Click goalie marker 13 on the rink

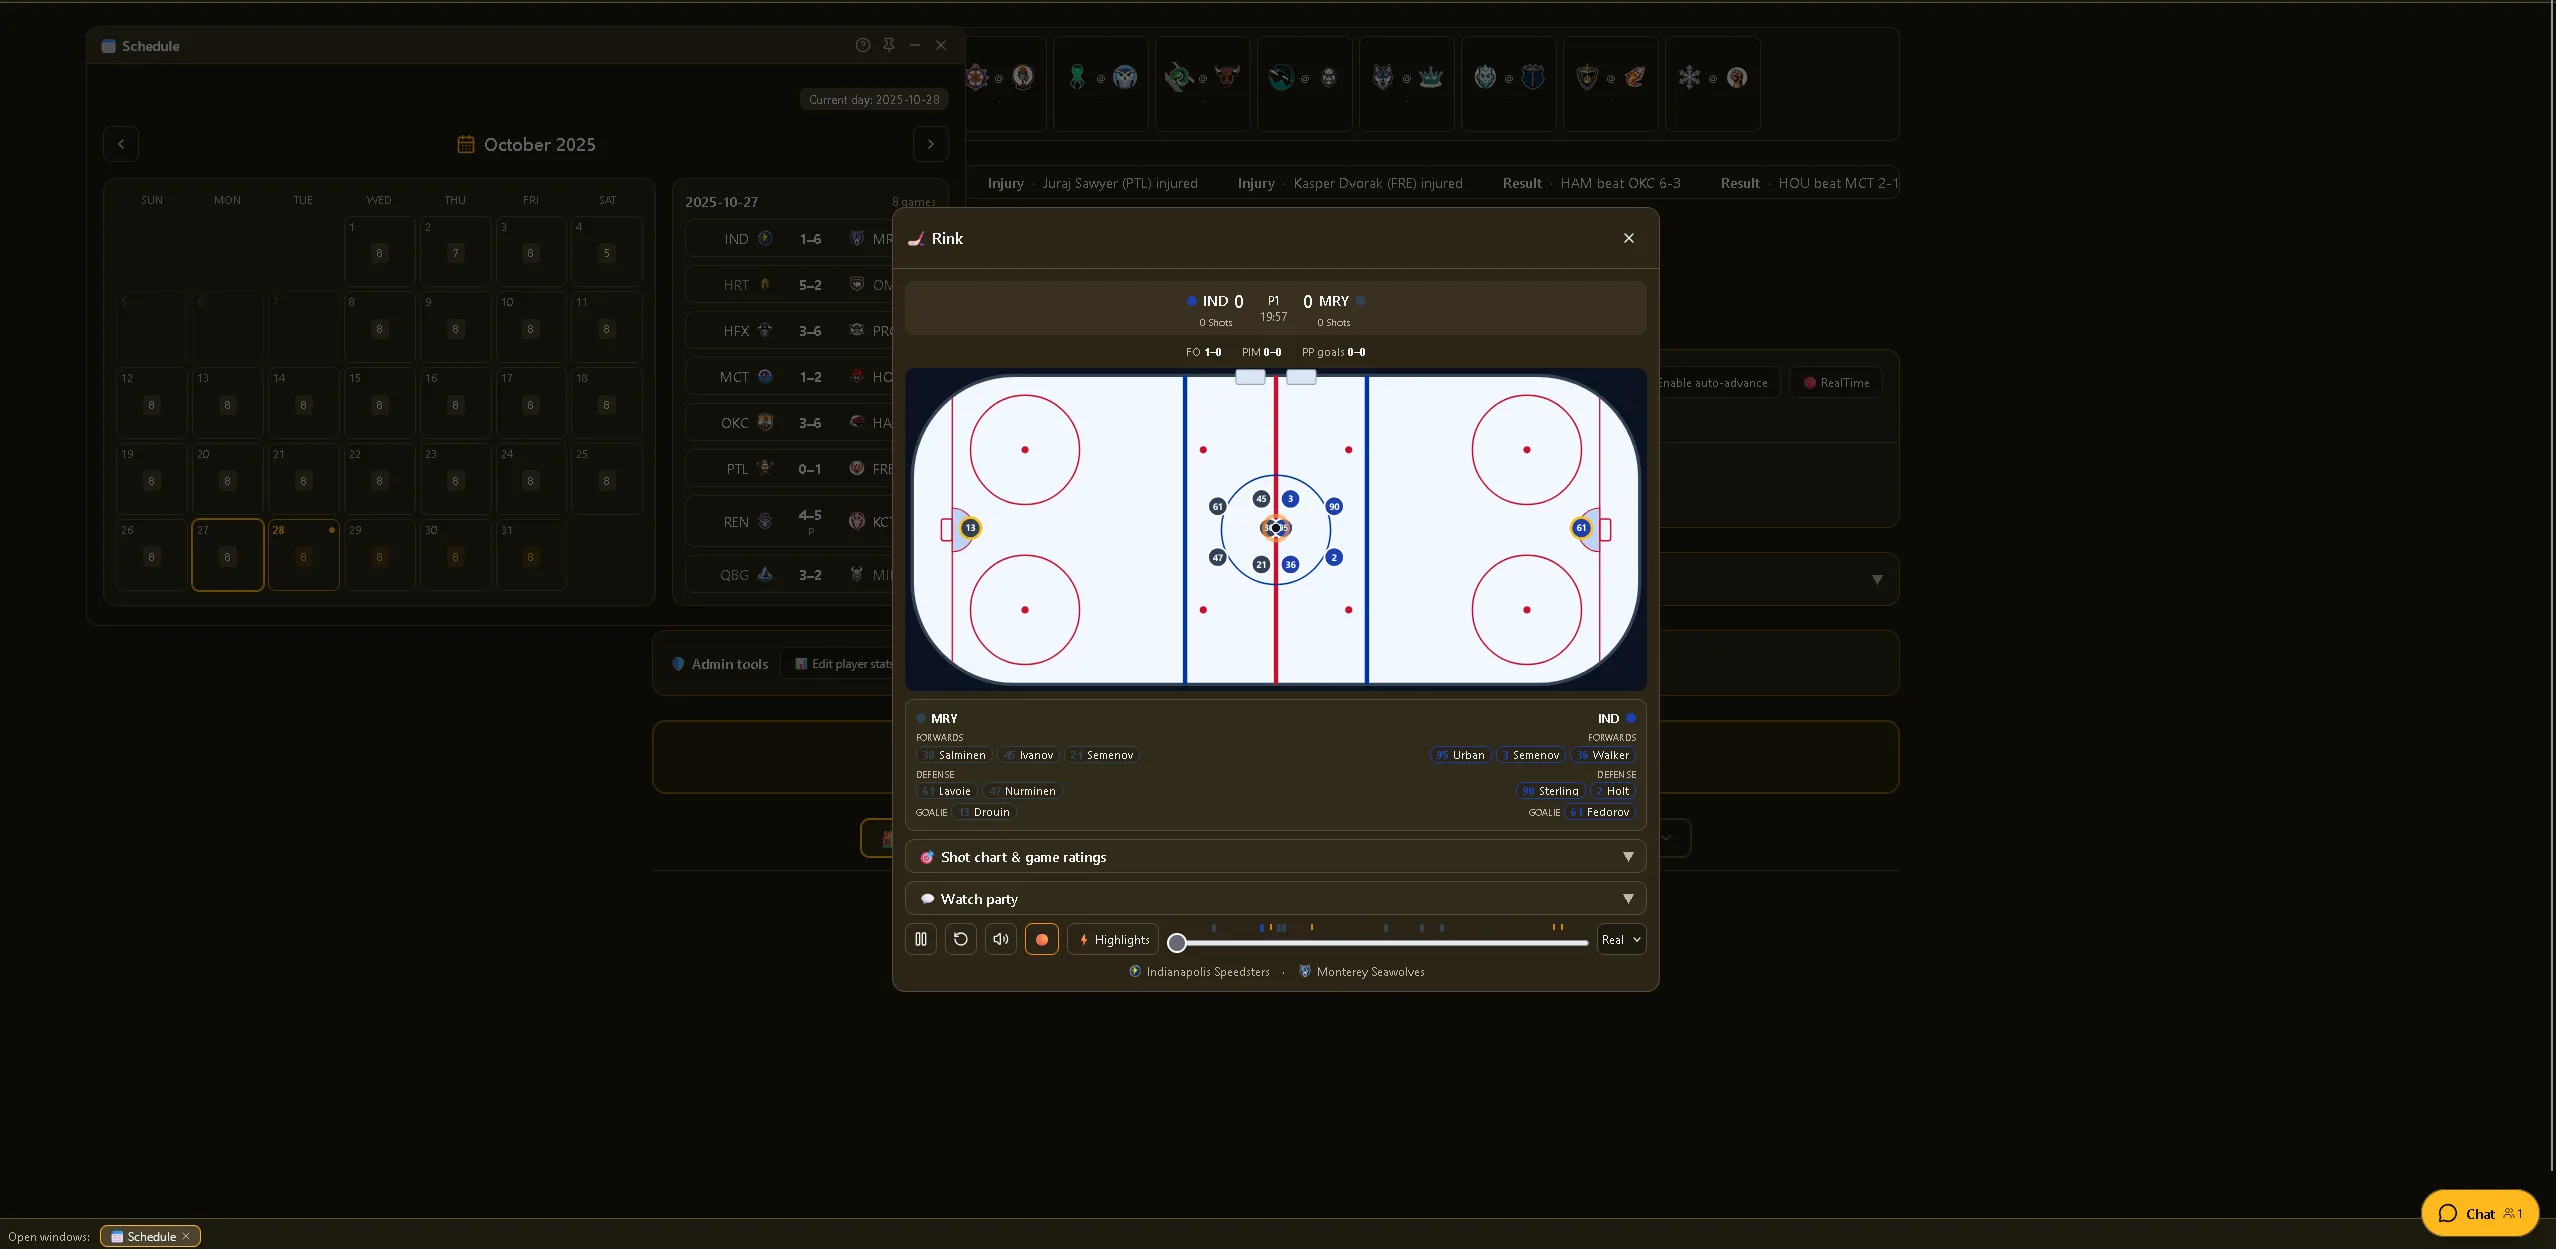(970, 528)
